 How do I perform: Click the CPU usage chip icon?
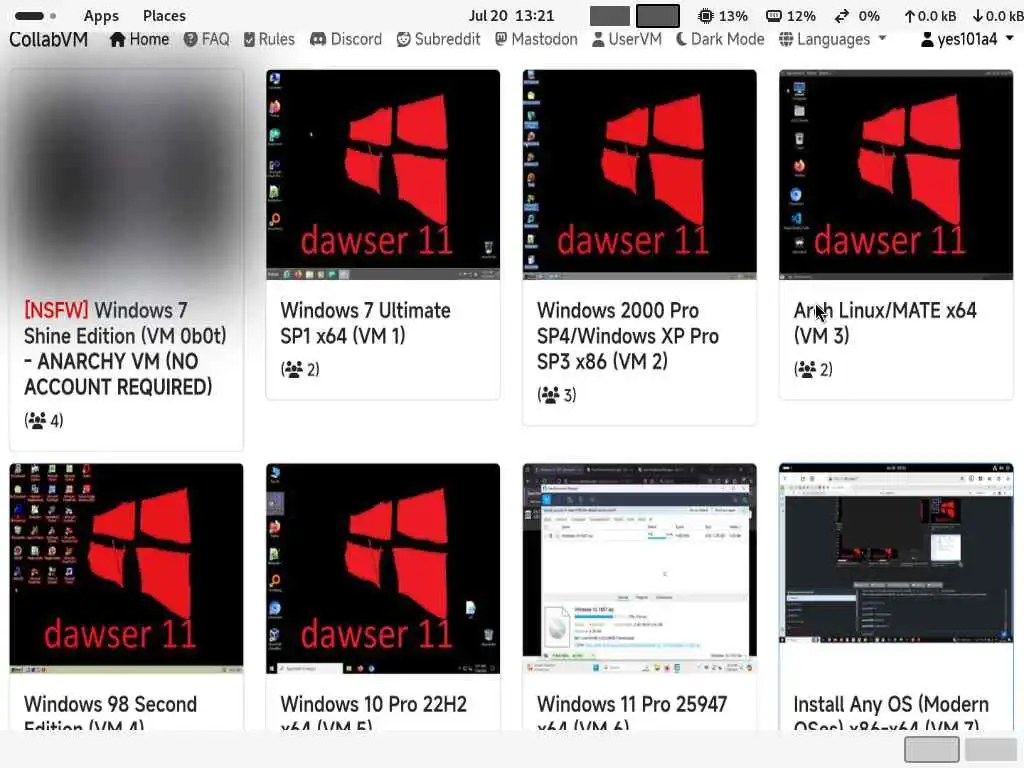point(705,16)
